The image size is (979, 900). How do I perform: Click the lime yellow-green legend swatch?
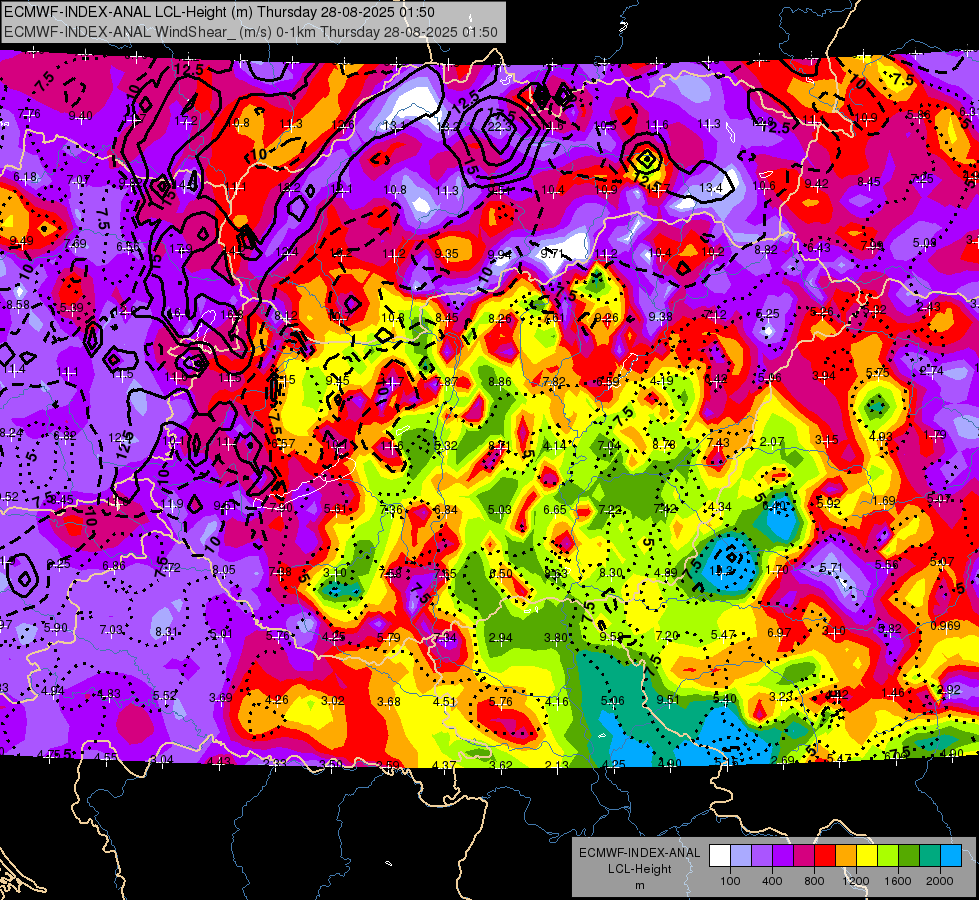(888, 856)
